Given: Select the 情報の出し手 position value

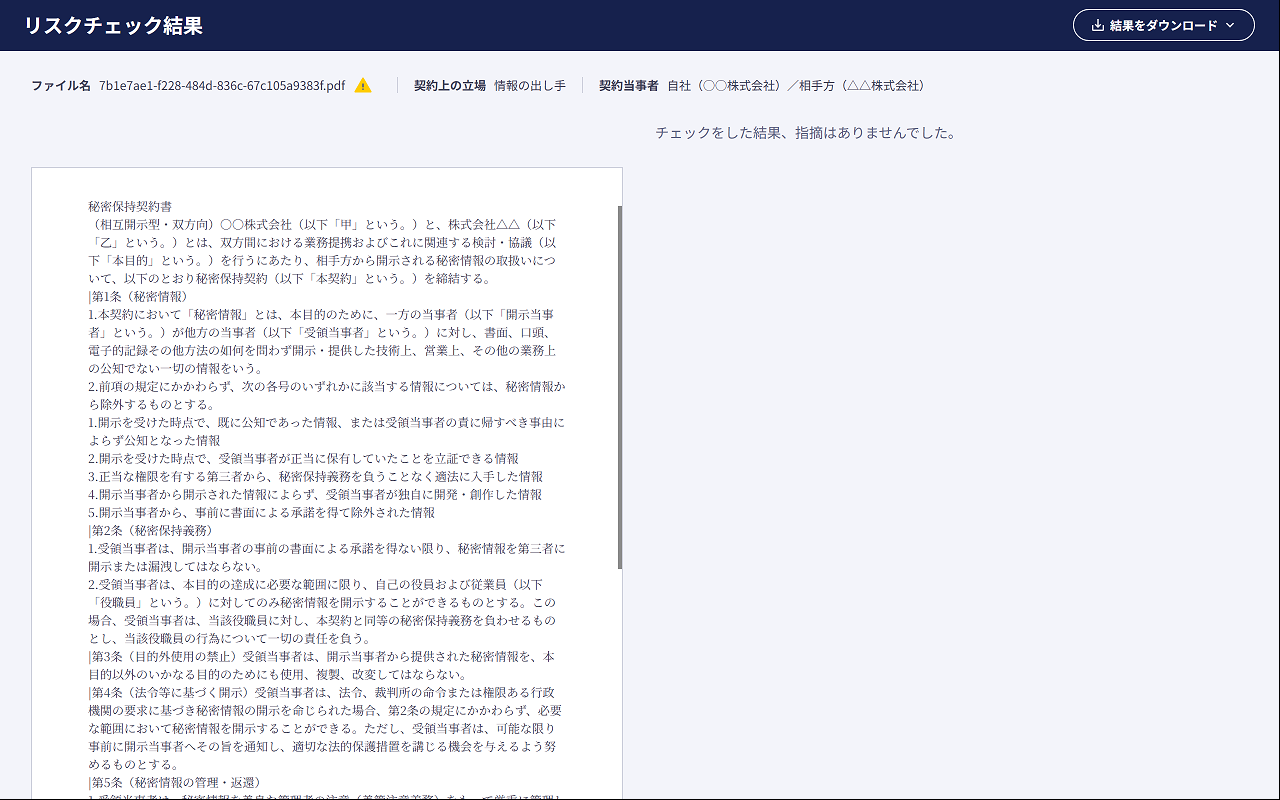Looking at the screenshot, I should coord(530,86).
